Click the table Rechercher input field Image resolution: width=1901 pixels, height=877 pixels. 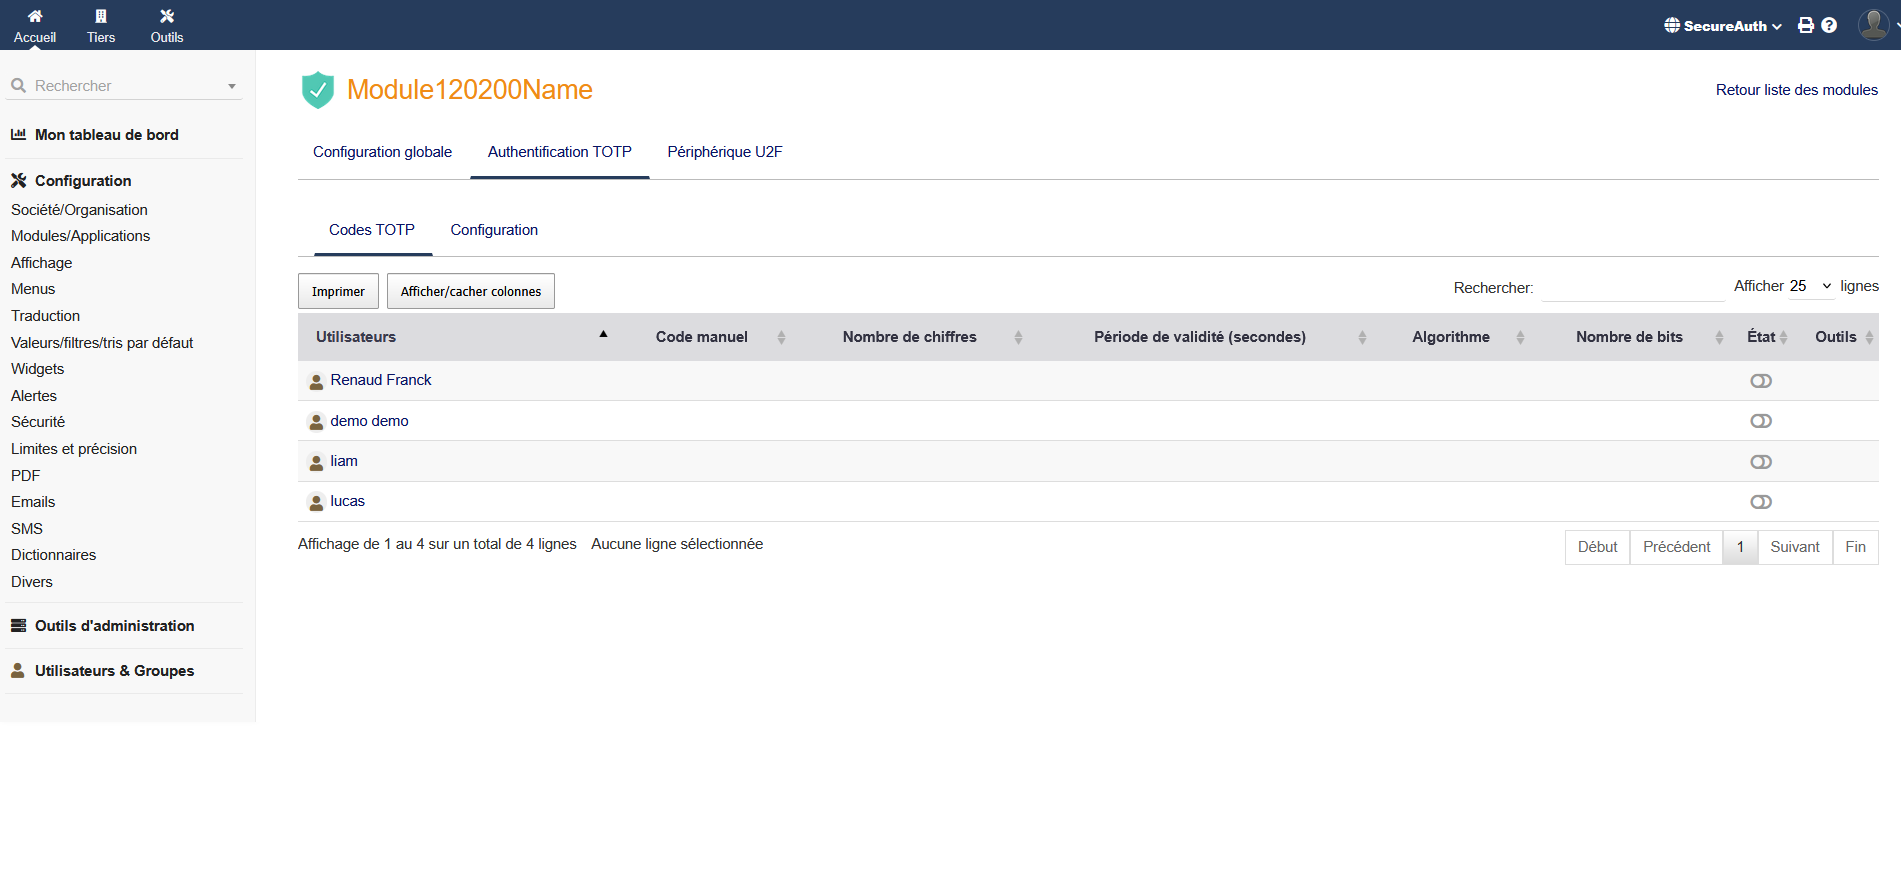[1633, 288]
